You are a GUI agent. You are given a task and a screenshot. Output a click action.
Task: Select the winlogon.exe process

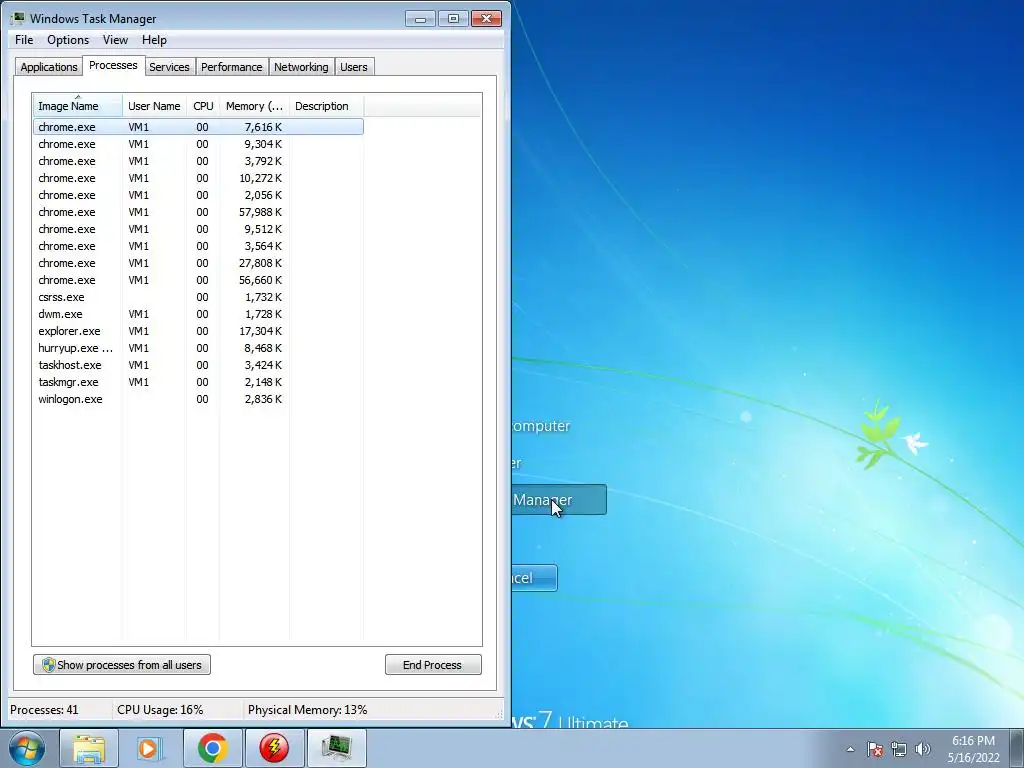(x=198, y=398)
